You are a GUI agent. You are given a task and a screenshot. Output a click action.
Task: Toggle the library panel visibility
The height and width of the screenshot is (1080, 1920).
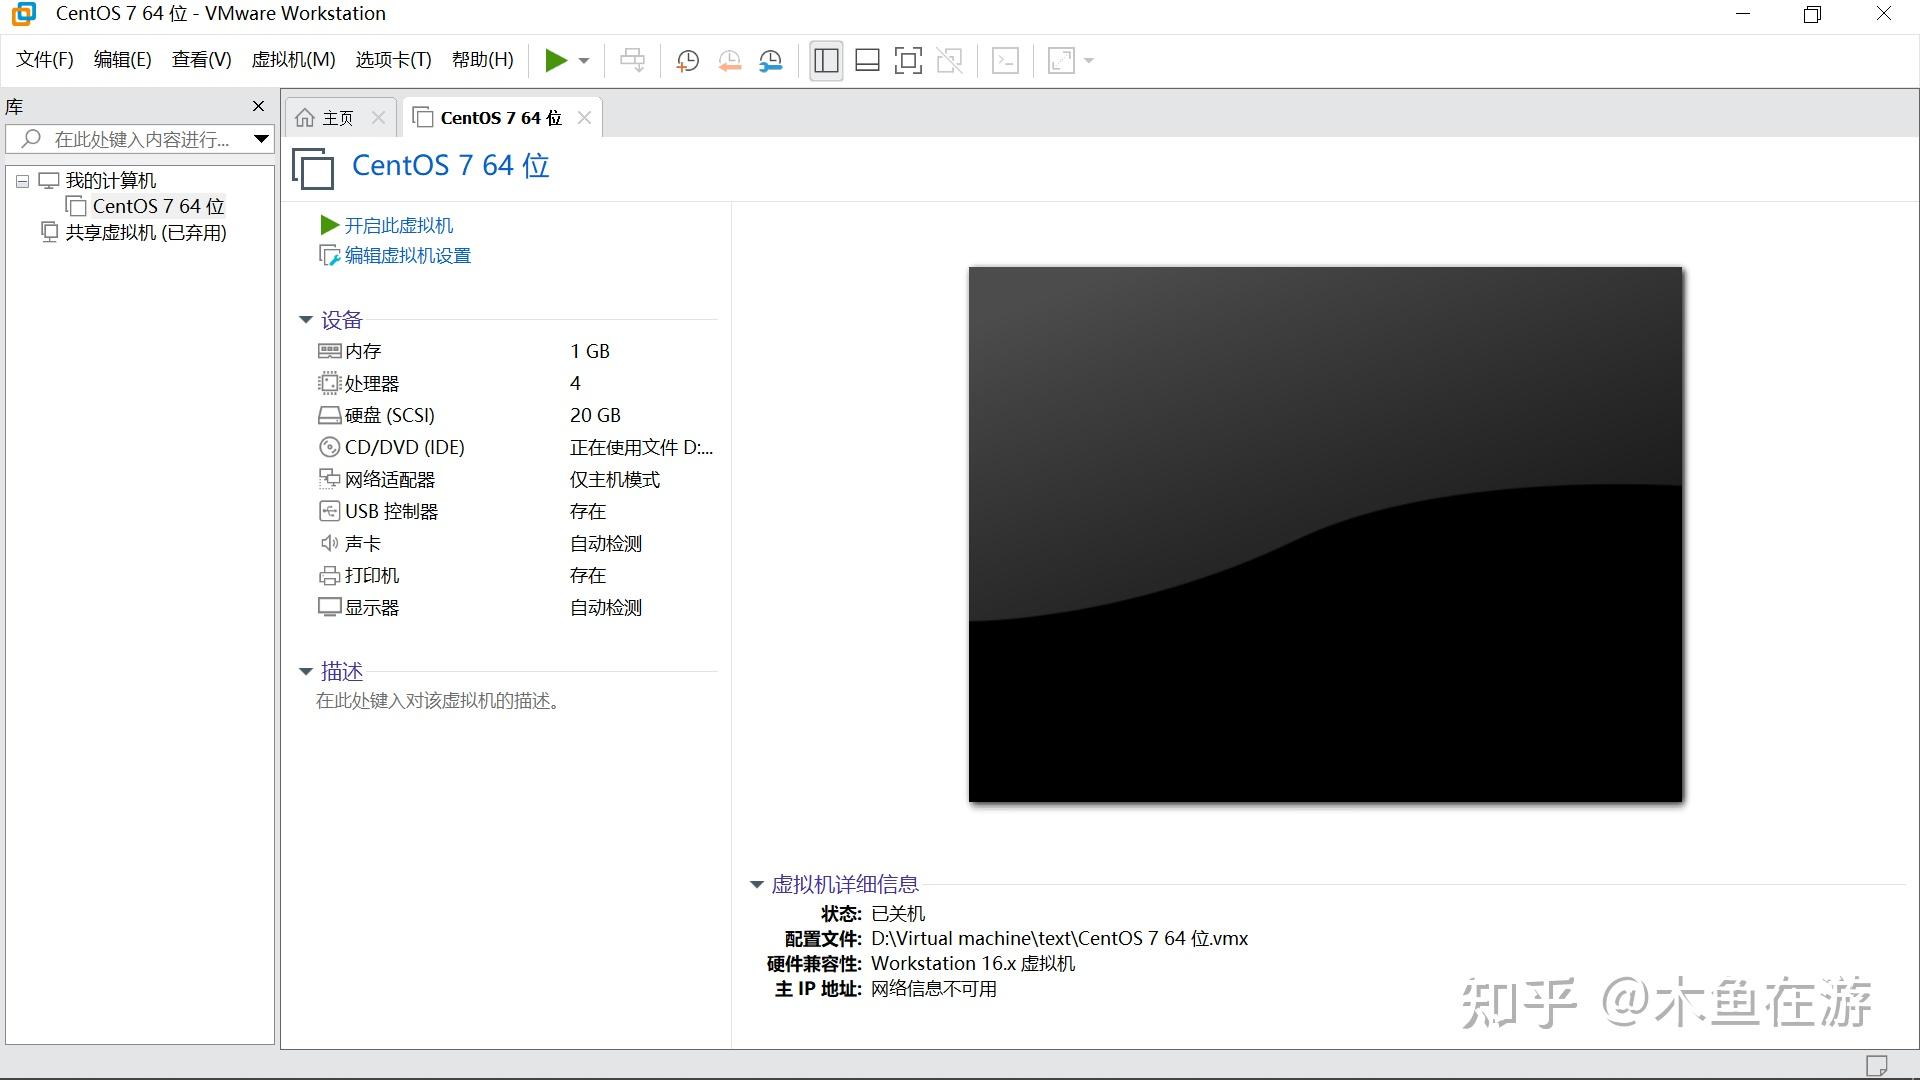pyautogui.click(x=825, y=60)
